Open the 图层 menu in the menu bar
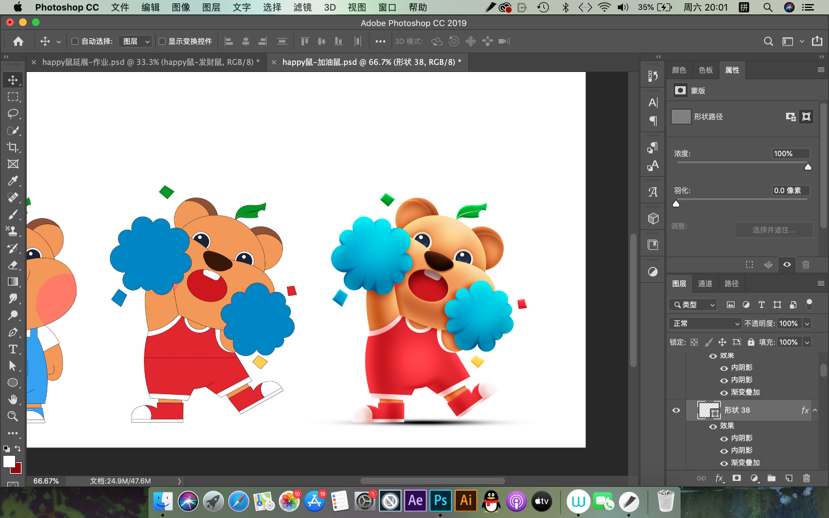 pos(211,7)
